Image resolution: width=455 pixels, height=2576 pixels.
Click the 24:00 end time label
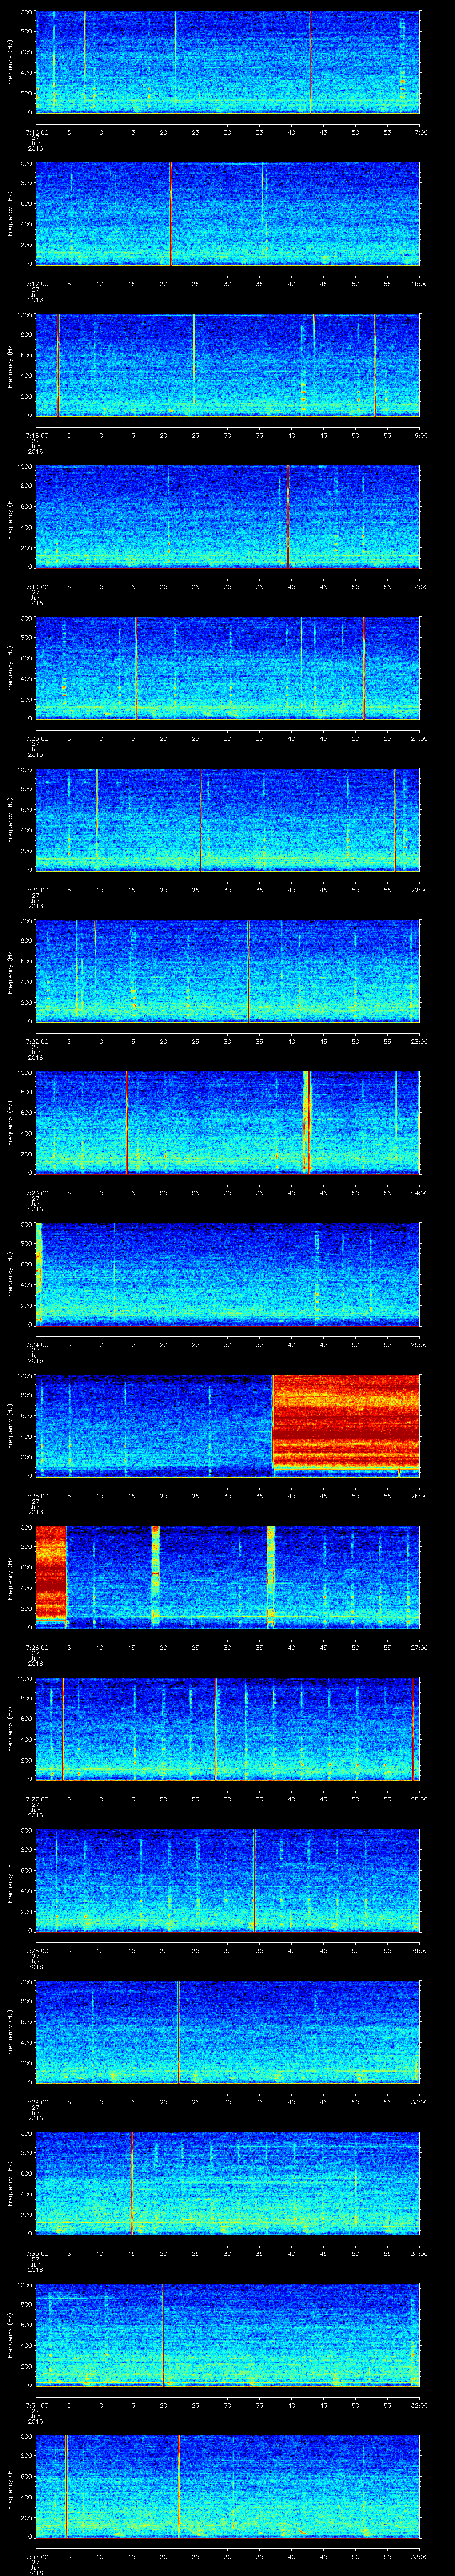coord(419,1193)
